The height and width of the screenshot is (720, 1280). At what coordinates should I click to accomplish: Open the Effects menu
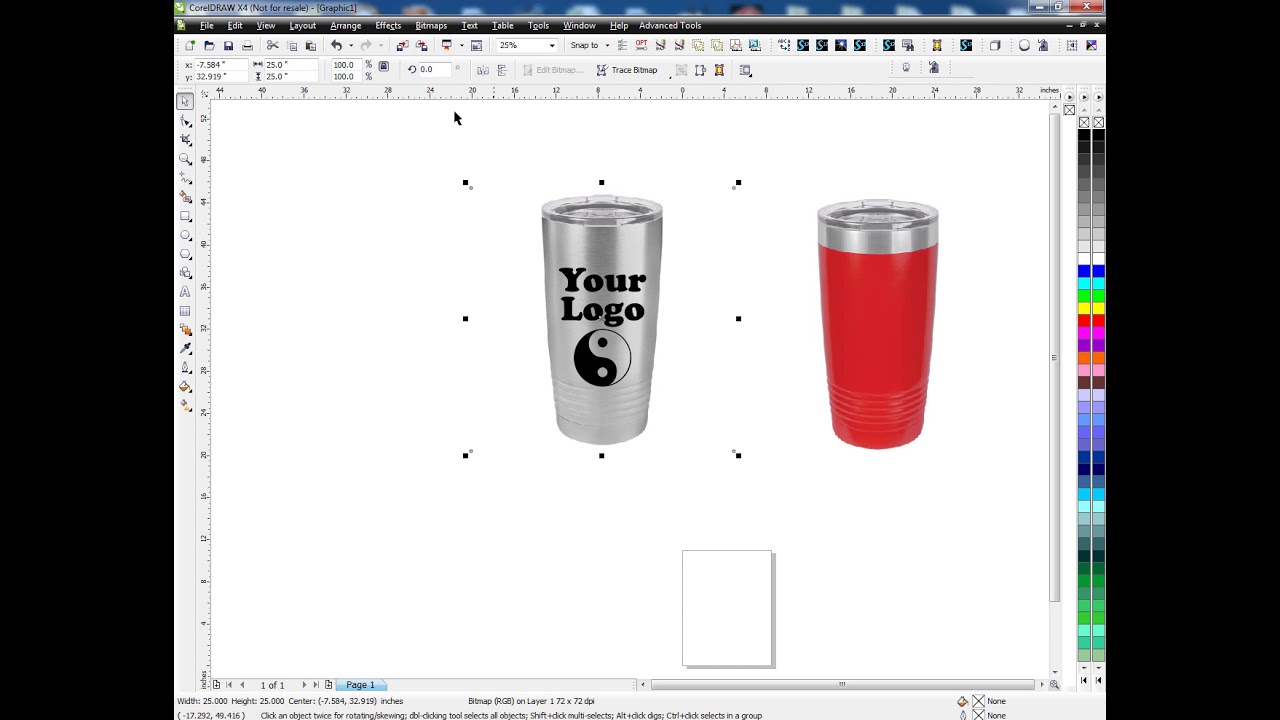click(388, 25)
